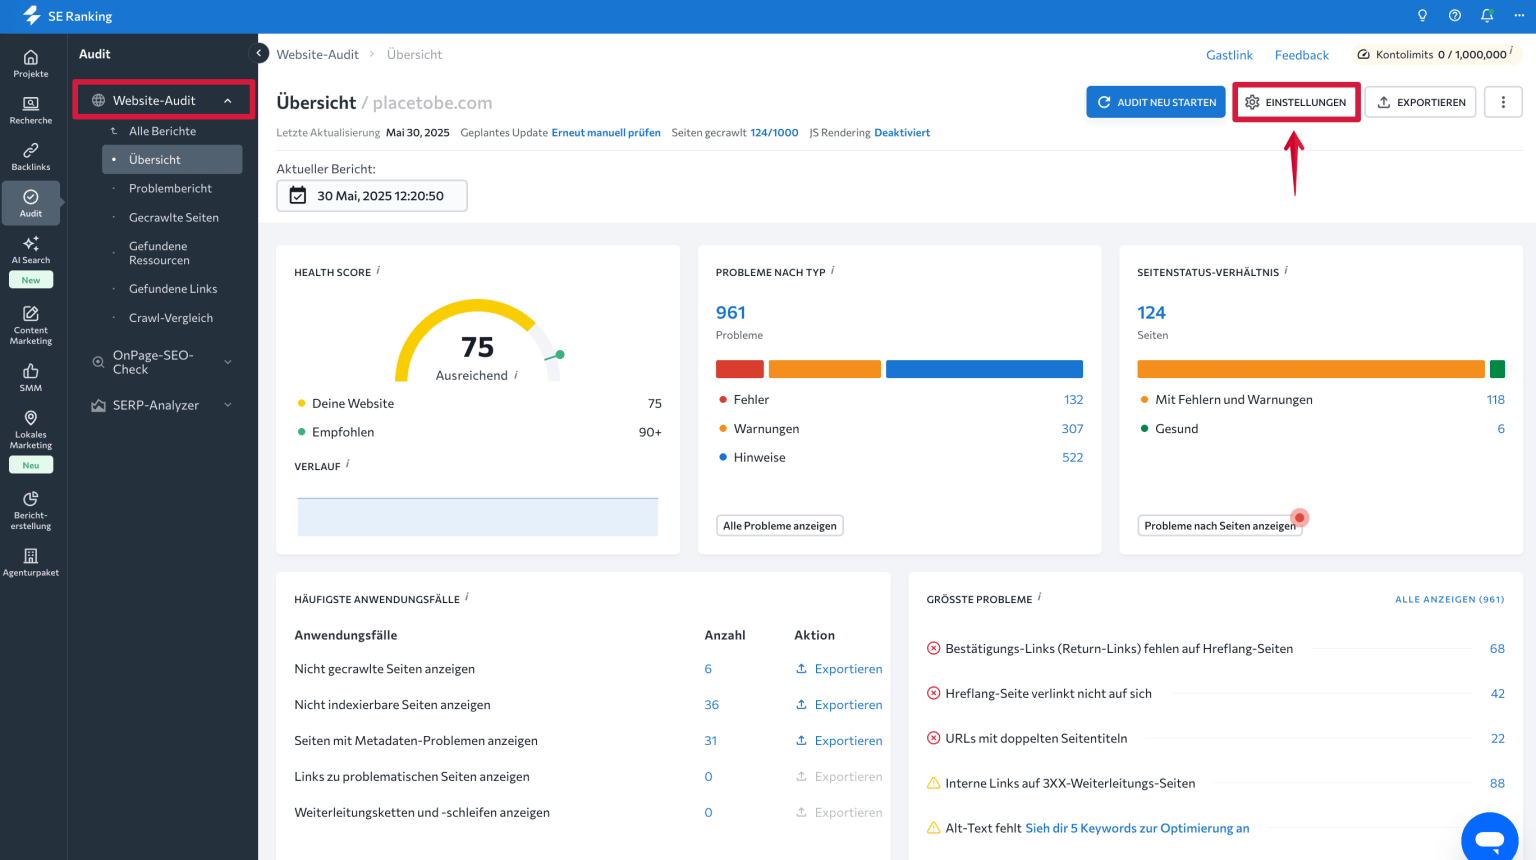Go to Backlinks in the sidebar
Viewport: 1536px width, 860px height.
pyautogui.click(x=31, y=156)
